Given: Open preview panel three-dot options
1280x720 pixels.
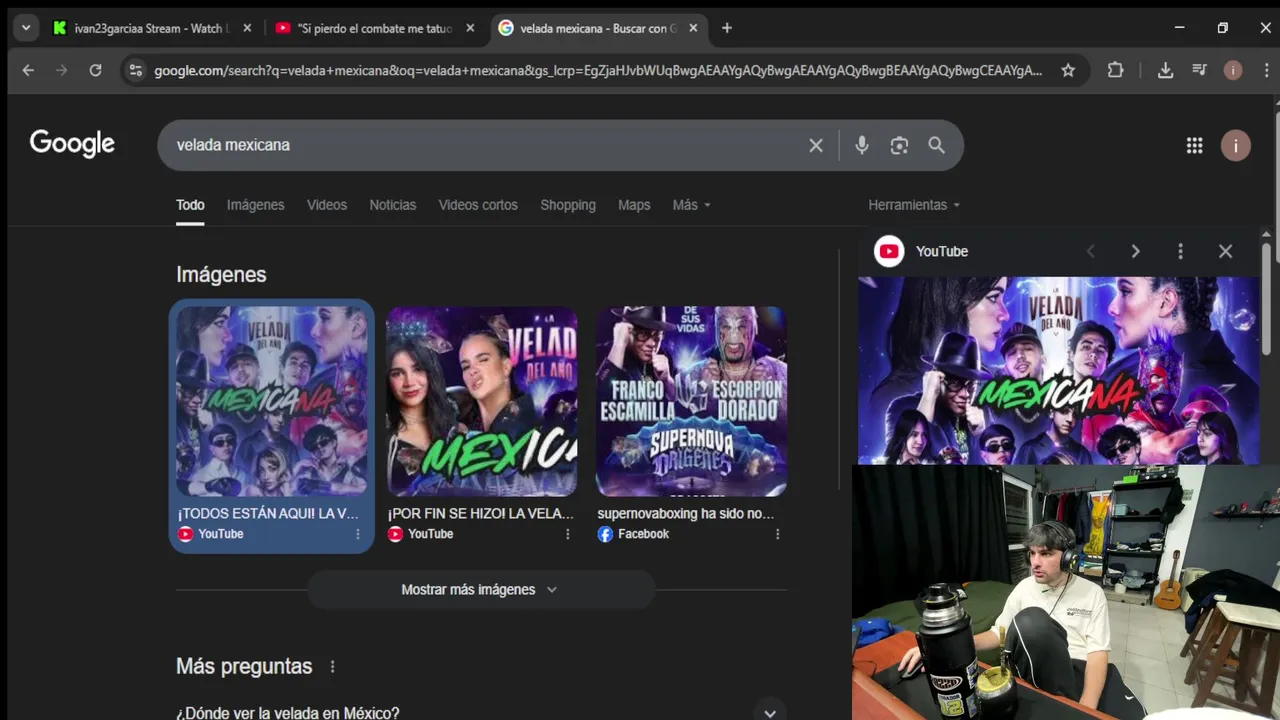Looking at the screenshot, I should point(1180,252).
